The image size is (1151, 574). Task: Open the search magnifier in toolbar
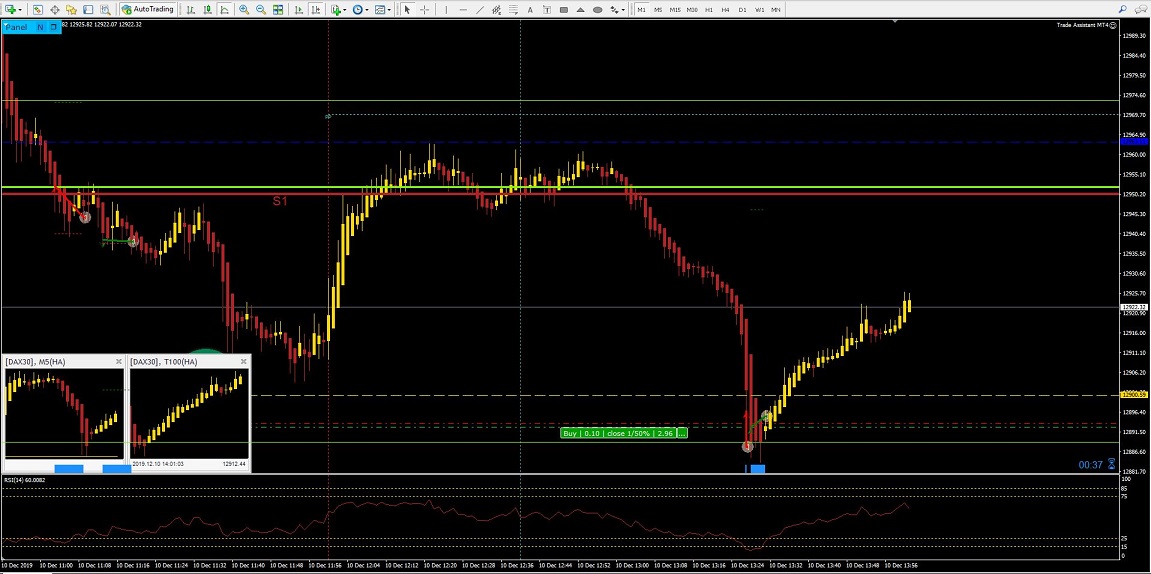click(x=1122, y=10)
